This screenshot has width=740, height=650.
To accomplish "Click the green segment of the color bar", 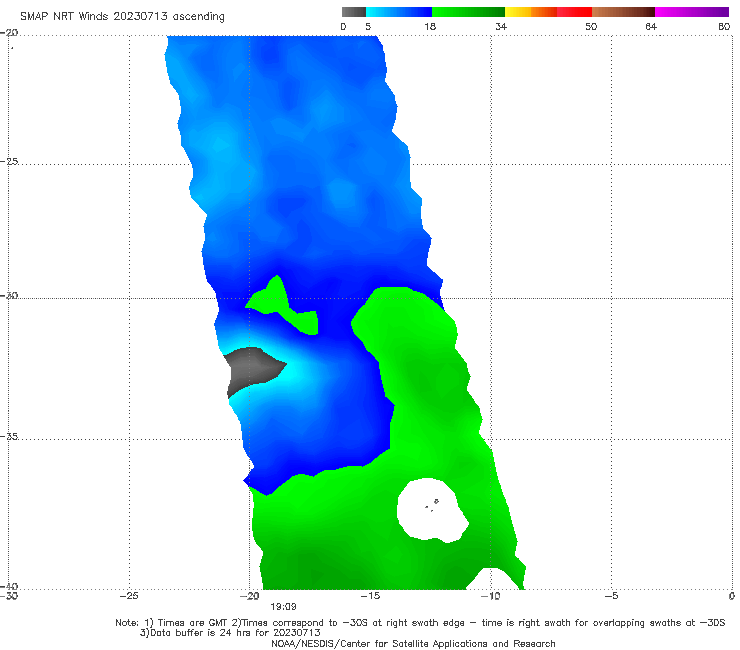I will click(x=468, y=12).
